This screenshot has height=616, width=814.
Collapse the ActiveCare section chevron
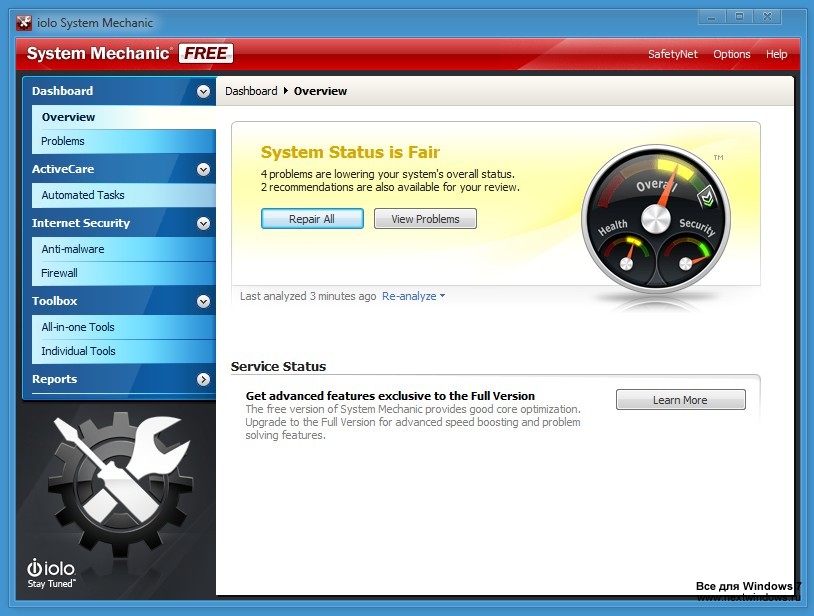(204, 170)
